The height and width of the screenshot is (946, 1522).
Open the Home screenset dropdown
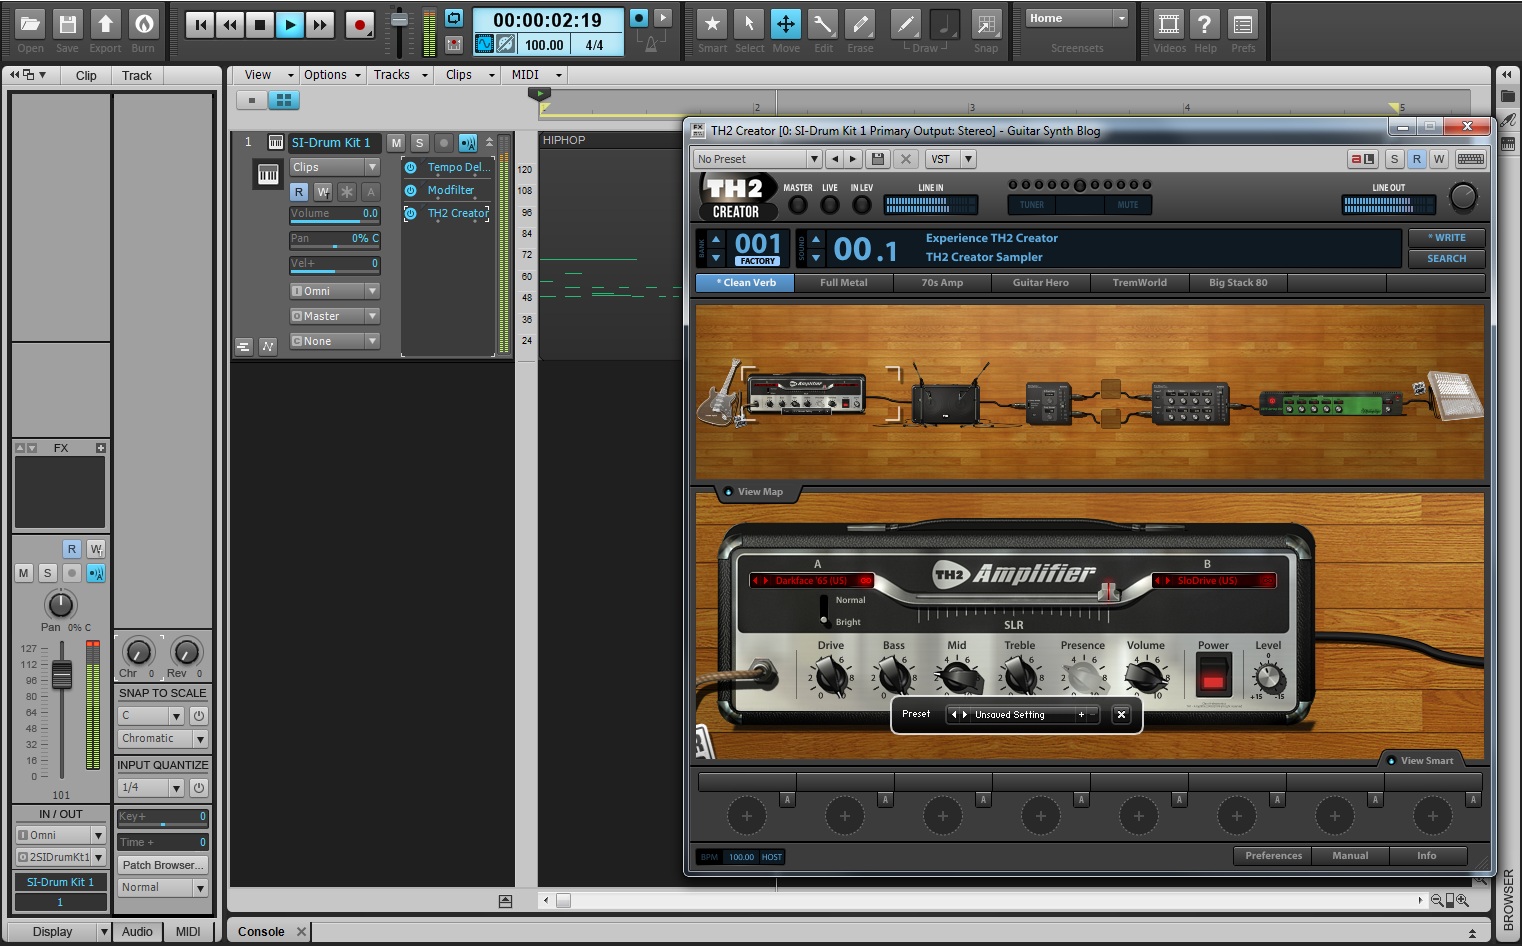tap(1077, 18)
